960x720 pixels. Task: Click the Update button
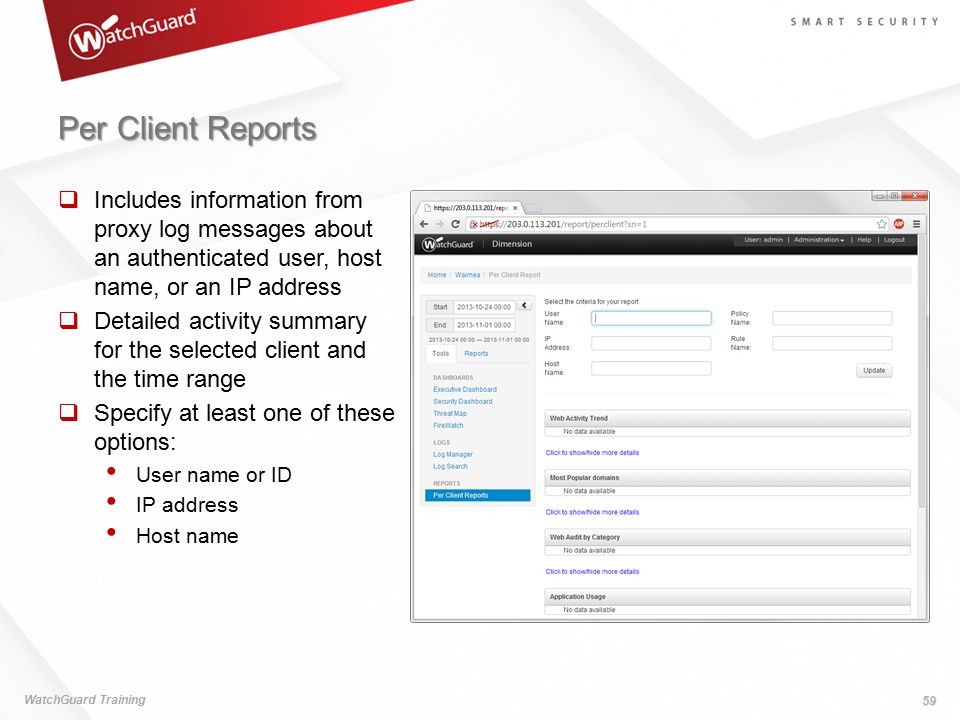click(x=874, y=370)
